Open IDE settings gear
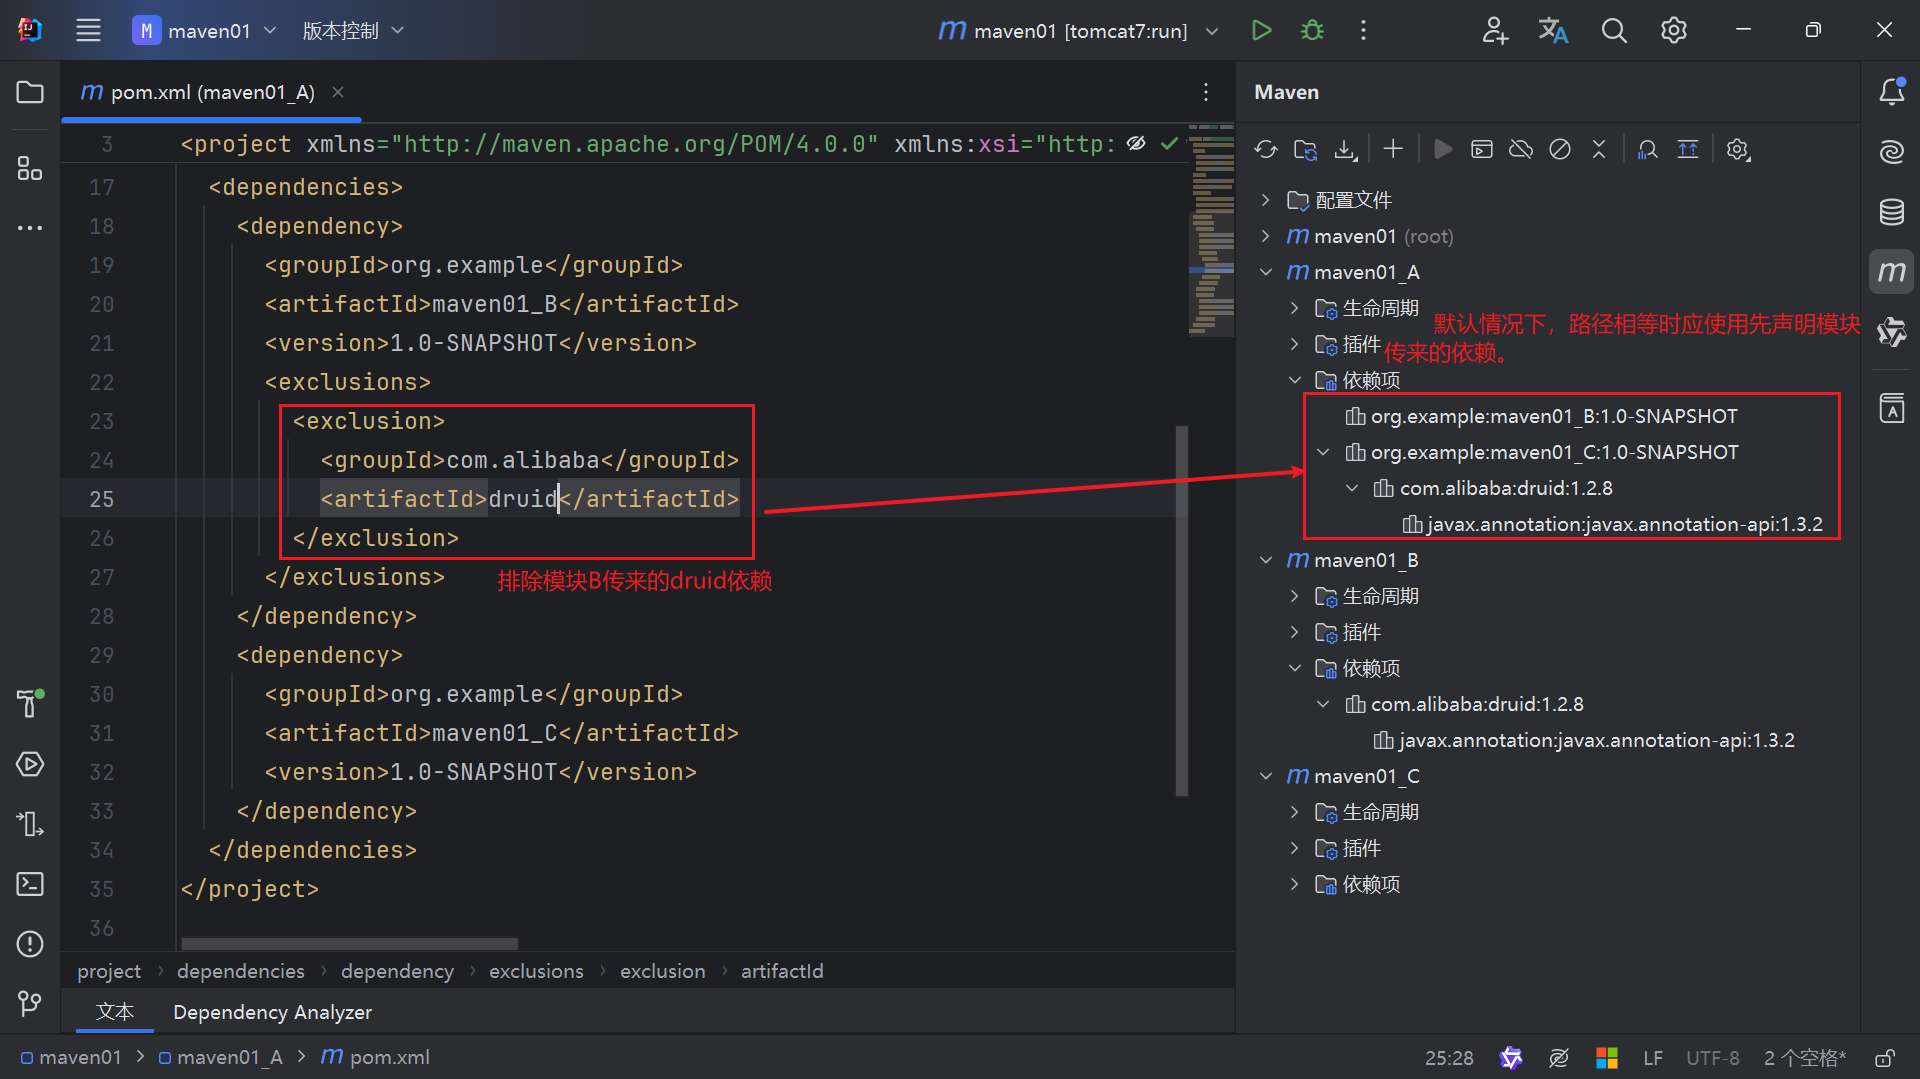Image resolution: width=1920 pixels, height=1079 pixels. coord(1673,30)
